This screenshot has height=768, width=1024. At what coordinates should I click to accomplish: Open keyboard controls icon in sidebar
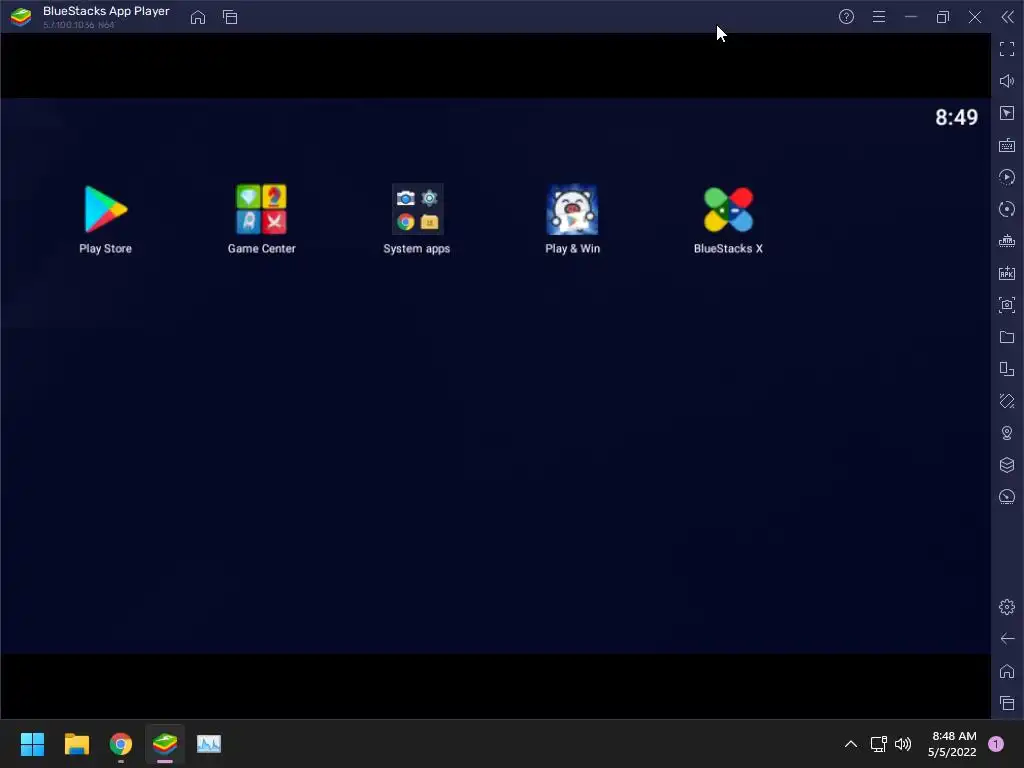(x=1007, y=145)
